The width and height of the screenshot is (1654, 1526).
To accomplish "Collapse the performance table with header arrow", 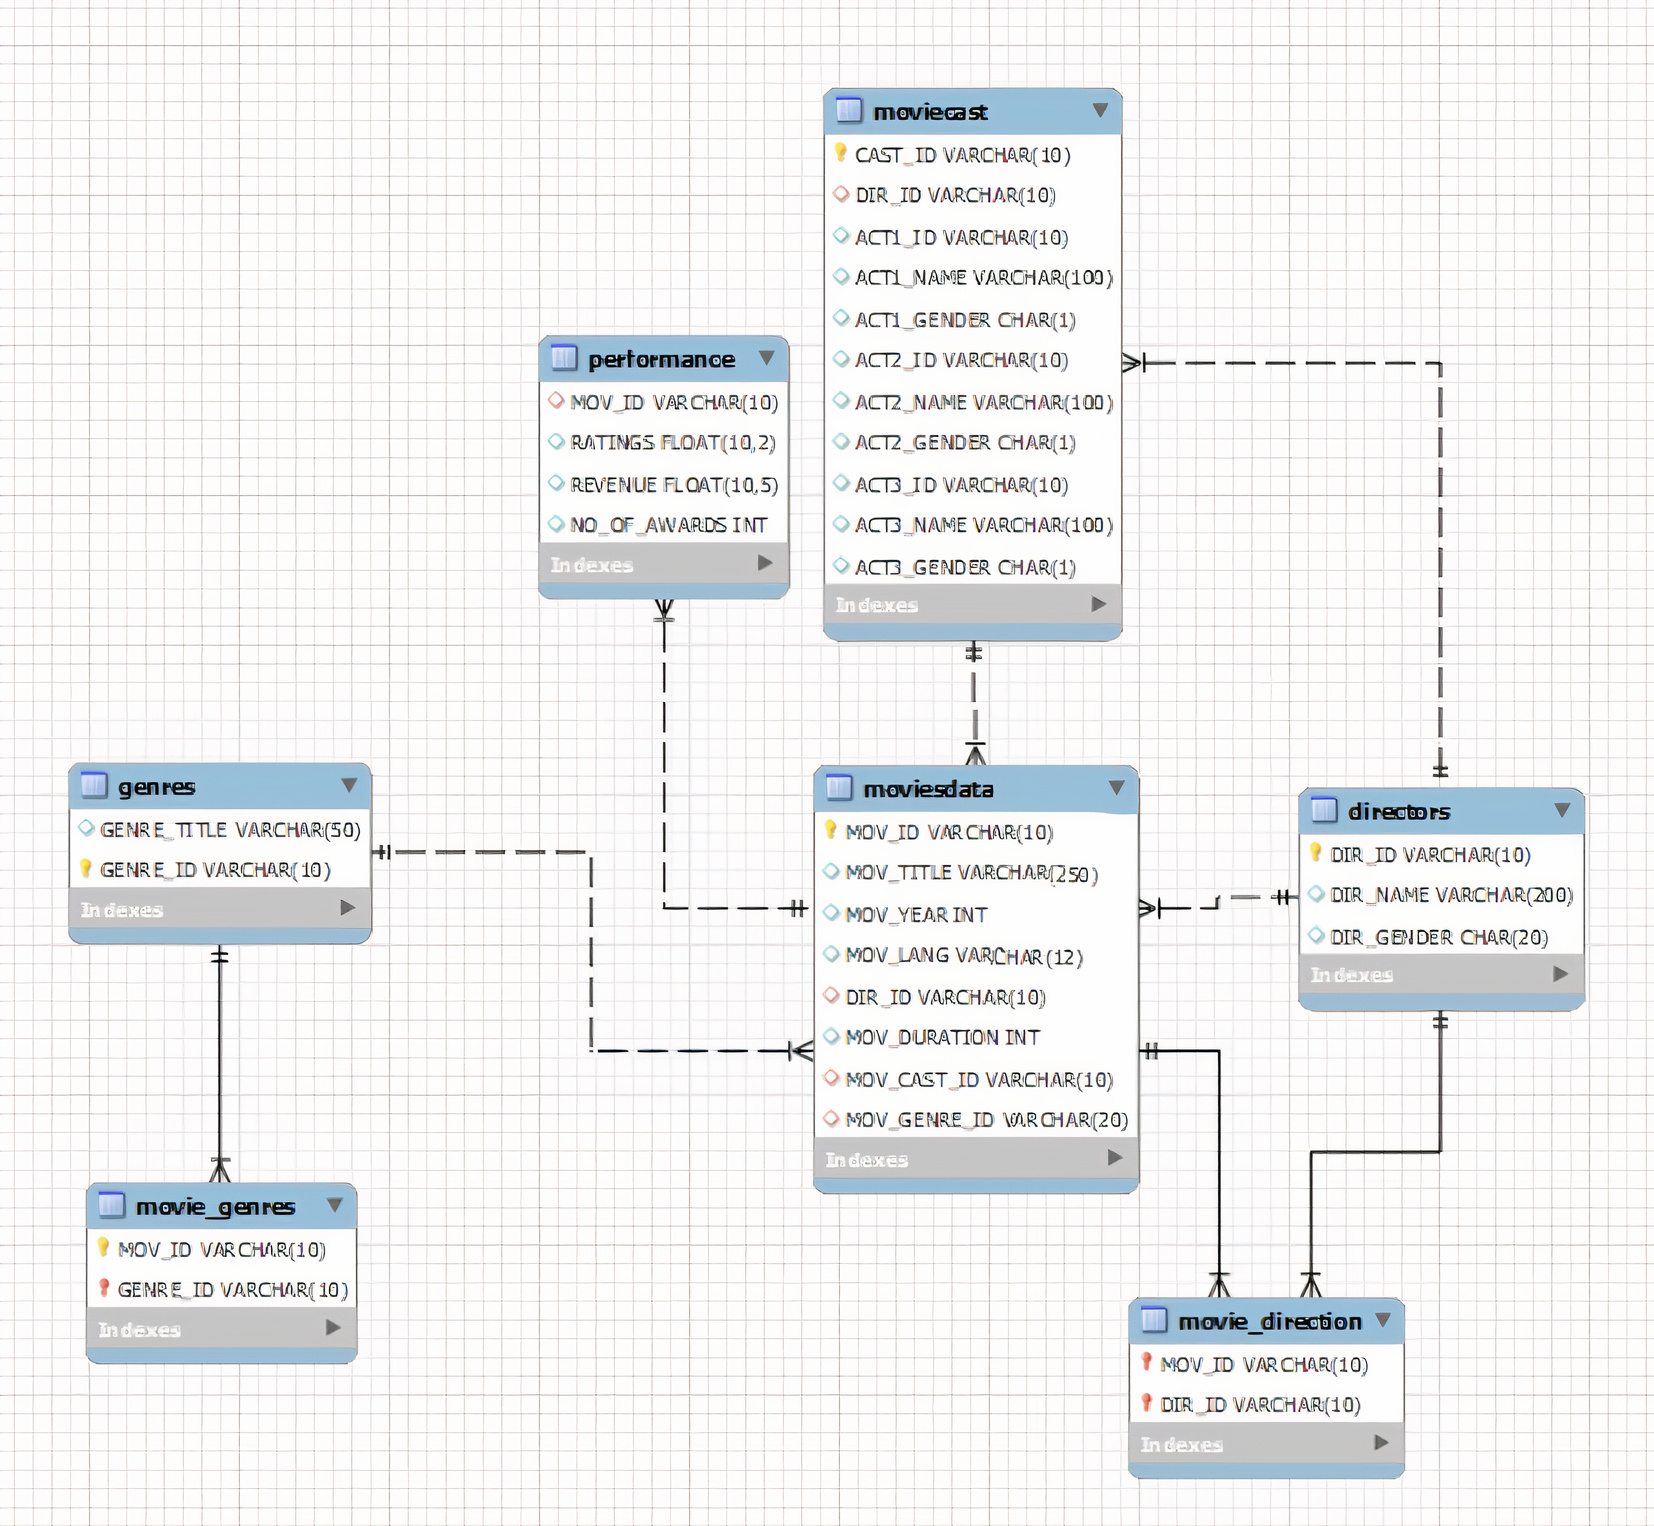I will (766, 358).
